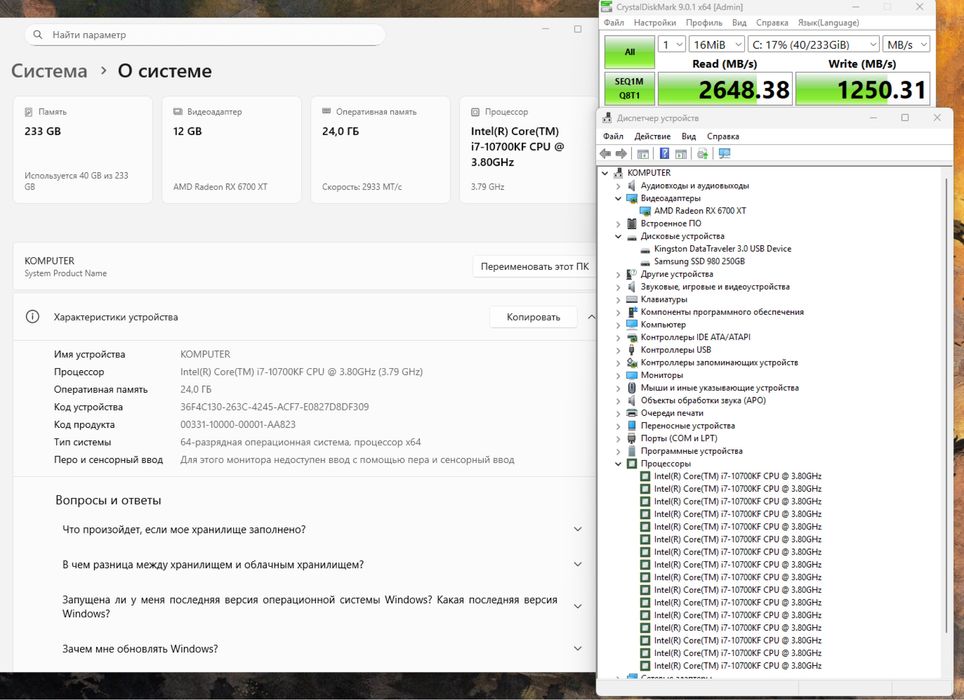Click the SEQ1M Q8T1 test button
964x700 pixels.
pos(630,88)
